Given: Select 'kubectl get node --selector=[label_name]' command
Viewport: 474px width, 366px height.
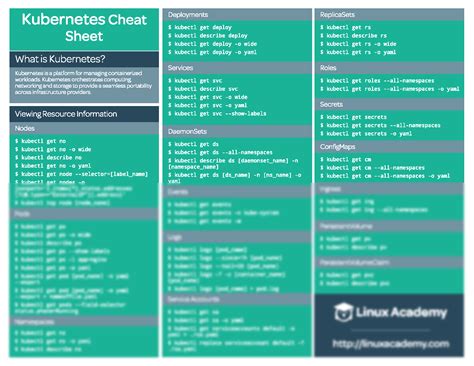Looking at the screenshot, I should click(81, 174).
